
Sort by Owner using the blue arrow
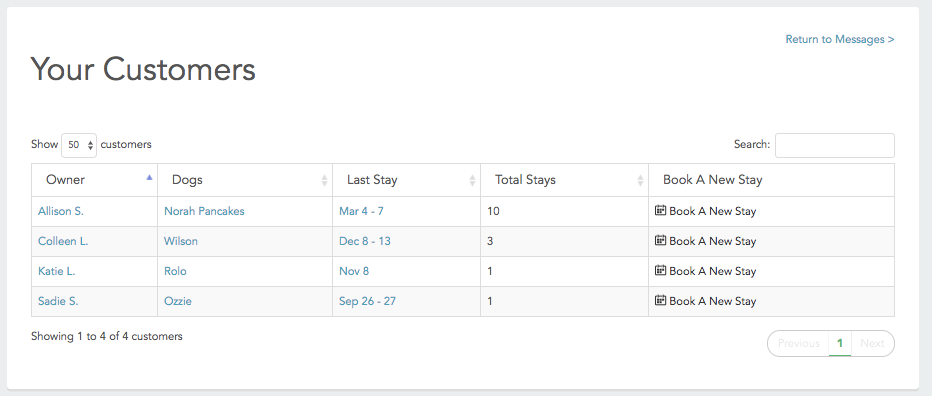tap(149, 177)
